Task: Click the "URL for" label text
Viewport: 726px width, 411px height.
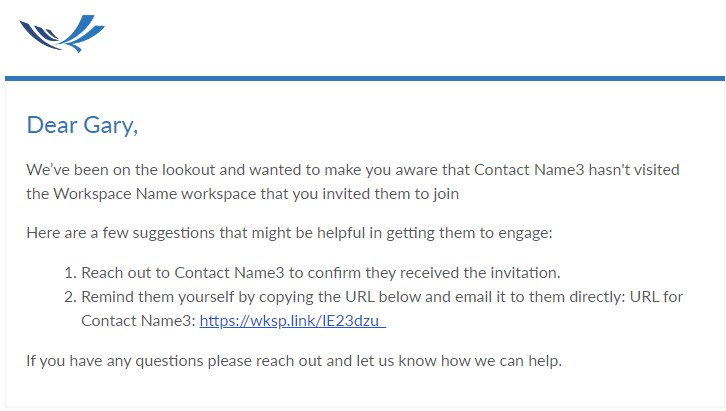Action: point(656,297)
